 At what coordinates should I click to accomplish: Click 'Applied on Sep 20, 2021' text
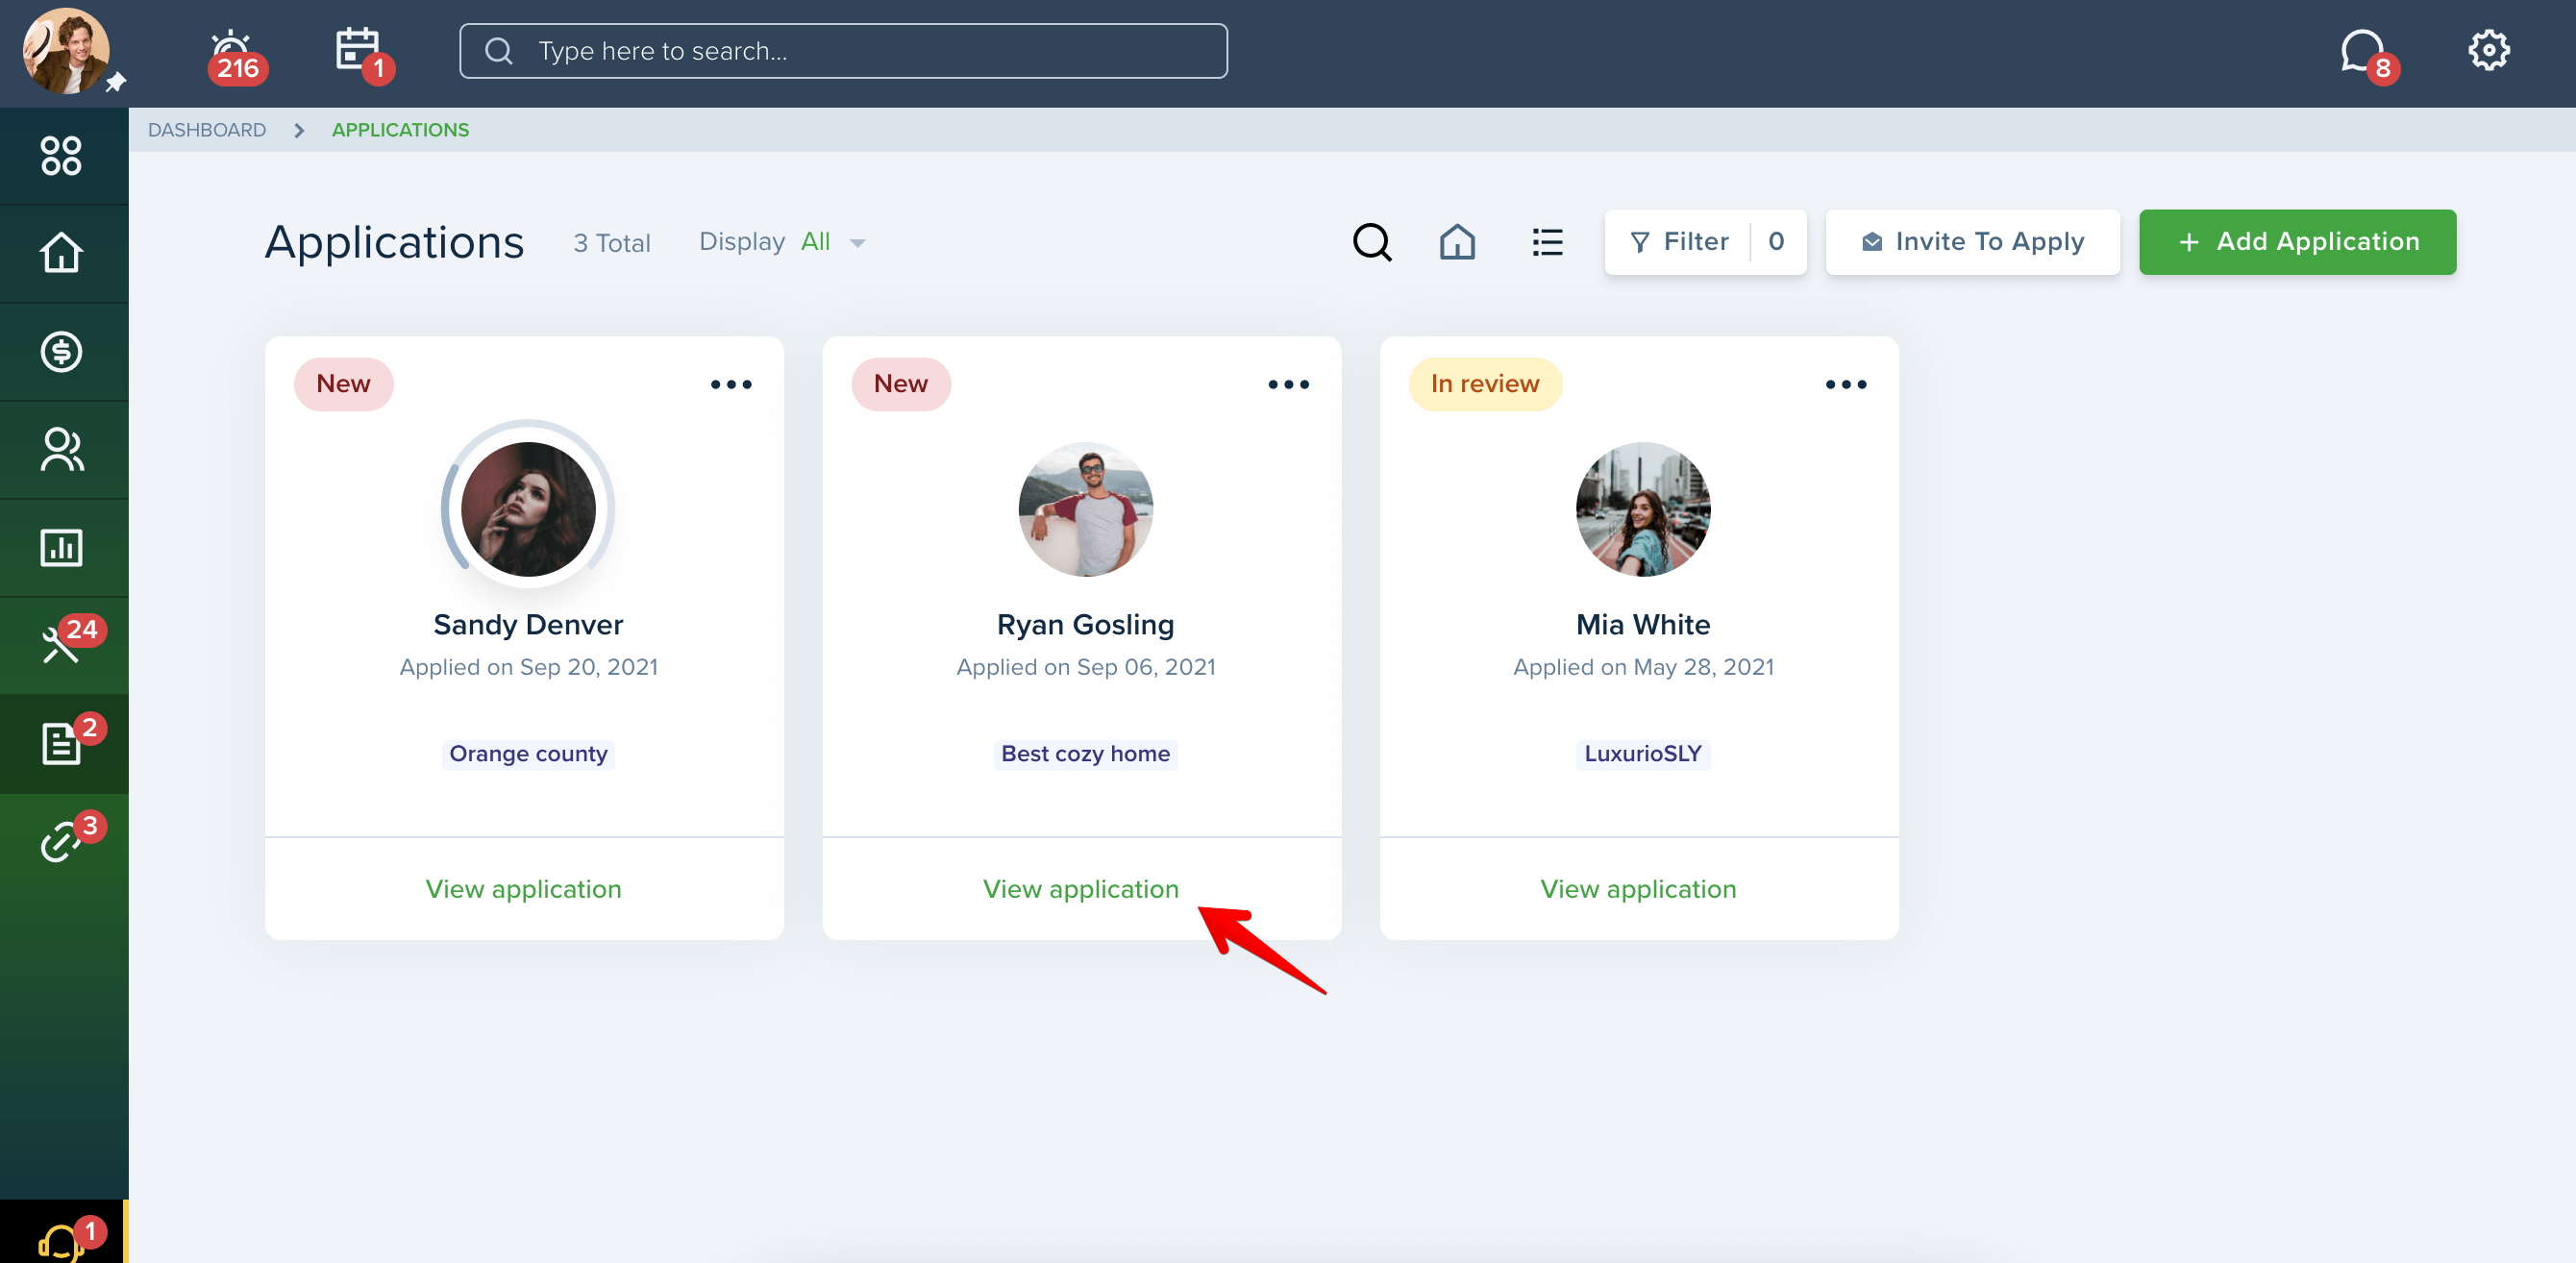click(x=528, y=667)
